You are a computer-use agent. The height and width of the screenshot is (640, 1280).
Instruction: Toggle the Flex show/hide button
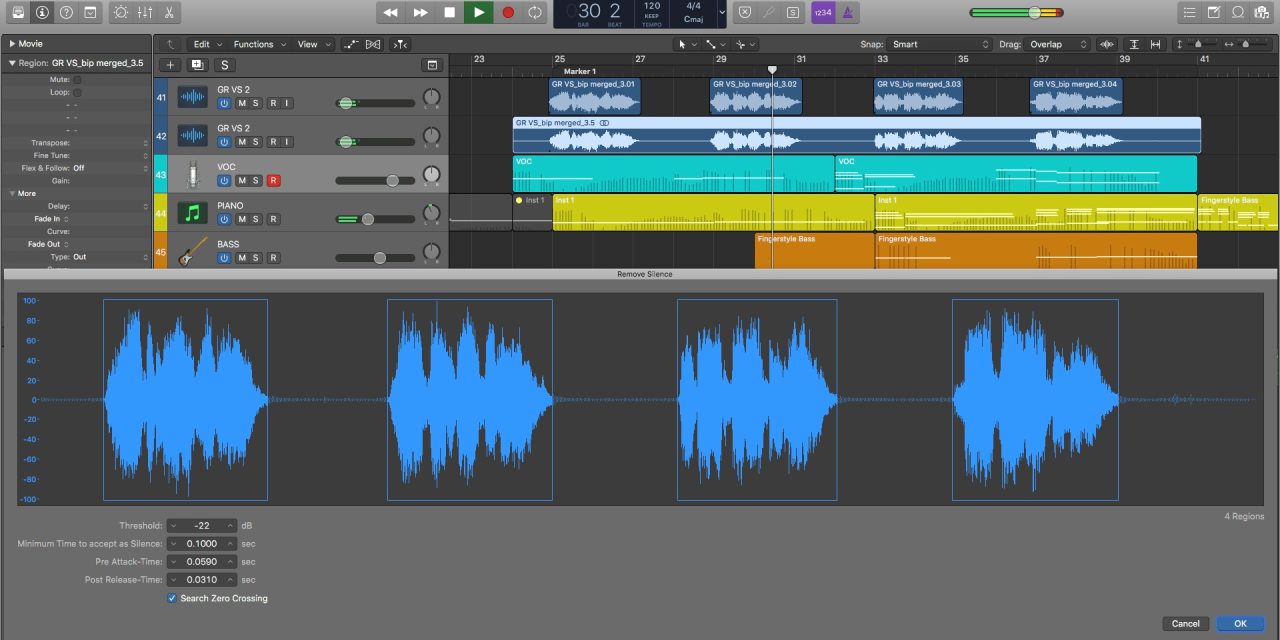pyautogui.click(x=373, y=44)
